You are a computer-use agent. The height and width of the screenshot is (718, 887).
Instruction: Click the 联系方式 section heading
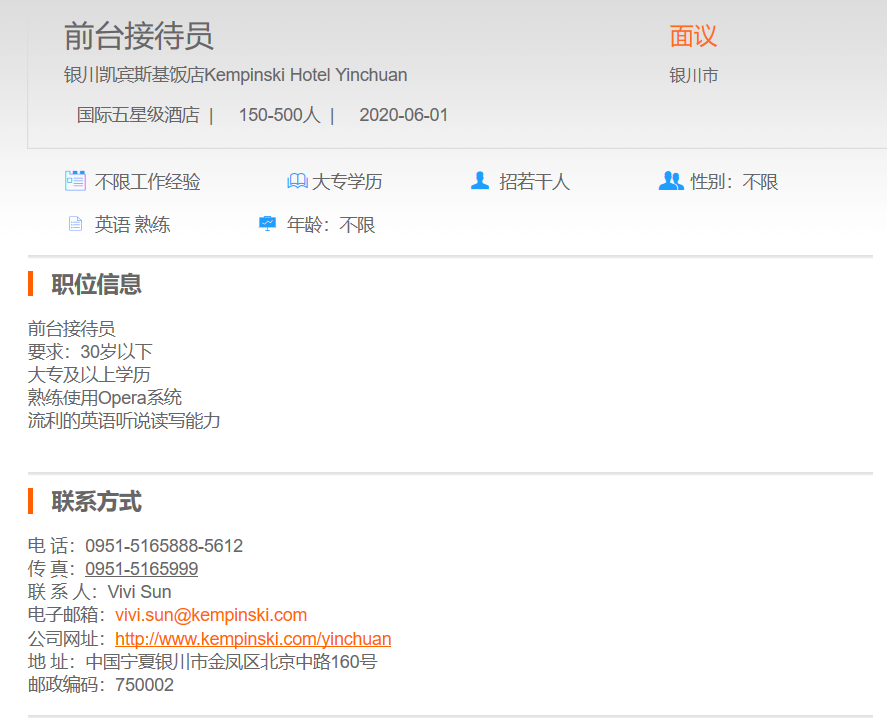(x=97, y=501)
